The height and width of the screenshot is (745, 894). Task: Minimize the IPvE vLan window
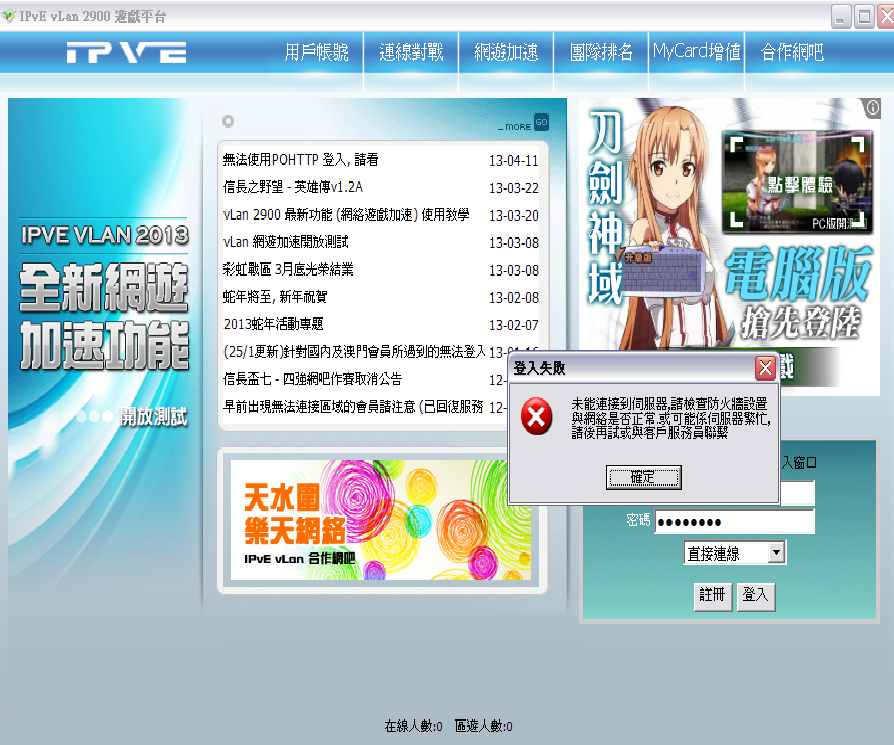[x=841, y=17]
